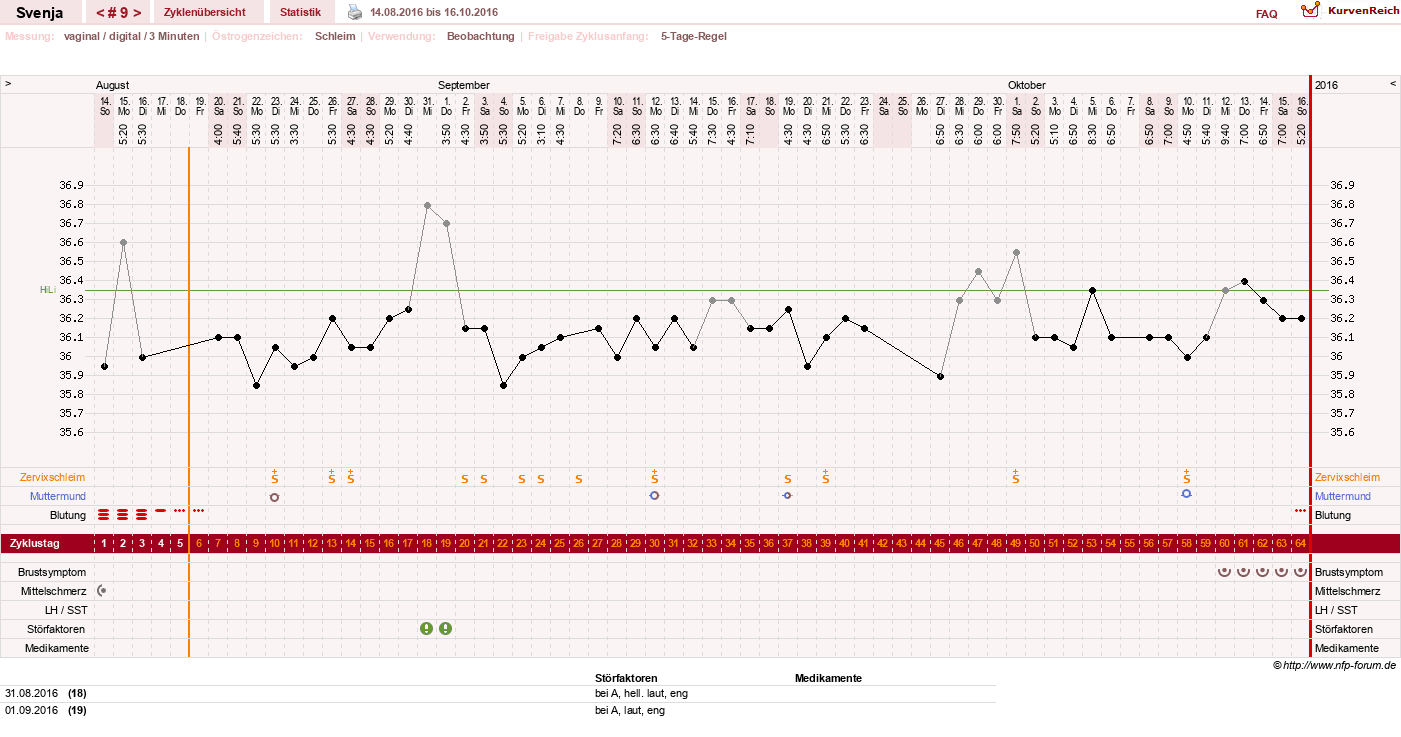Click the spotting dots on day 6
The image size is (1401, 737).
(x=199, y=510)
